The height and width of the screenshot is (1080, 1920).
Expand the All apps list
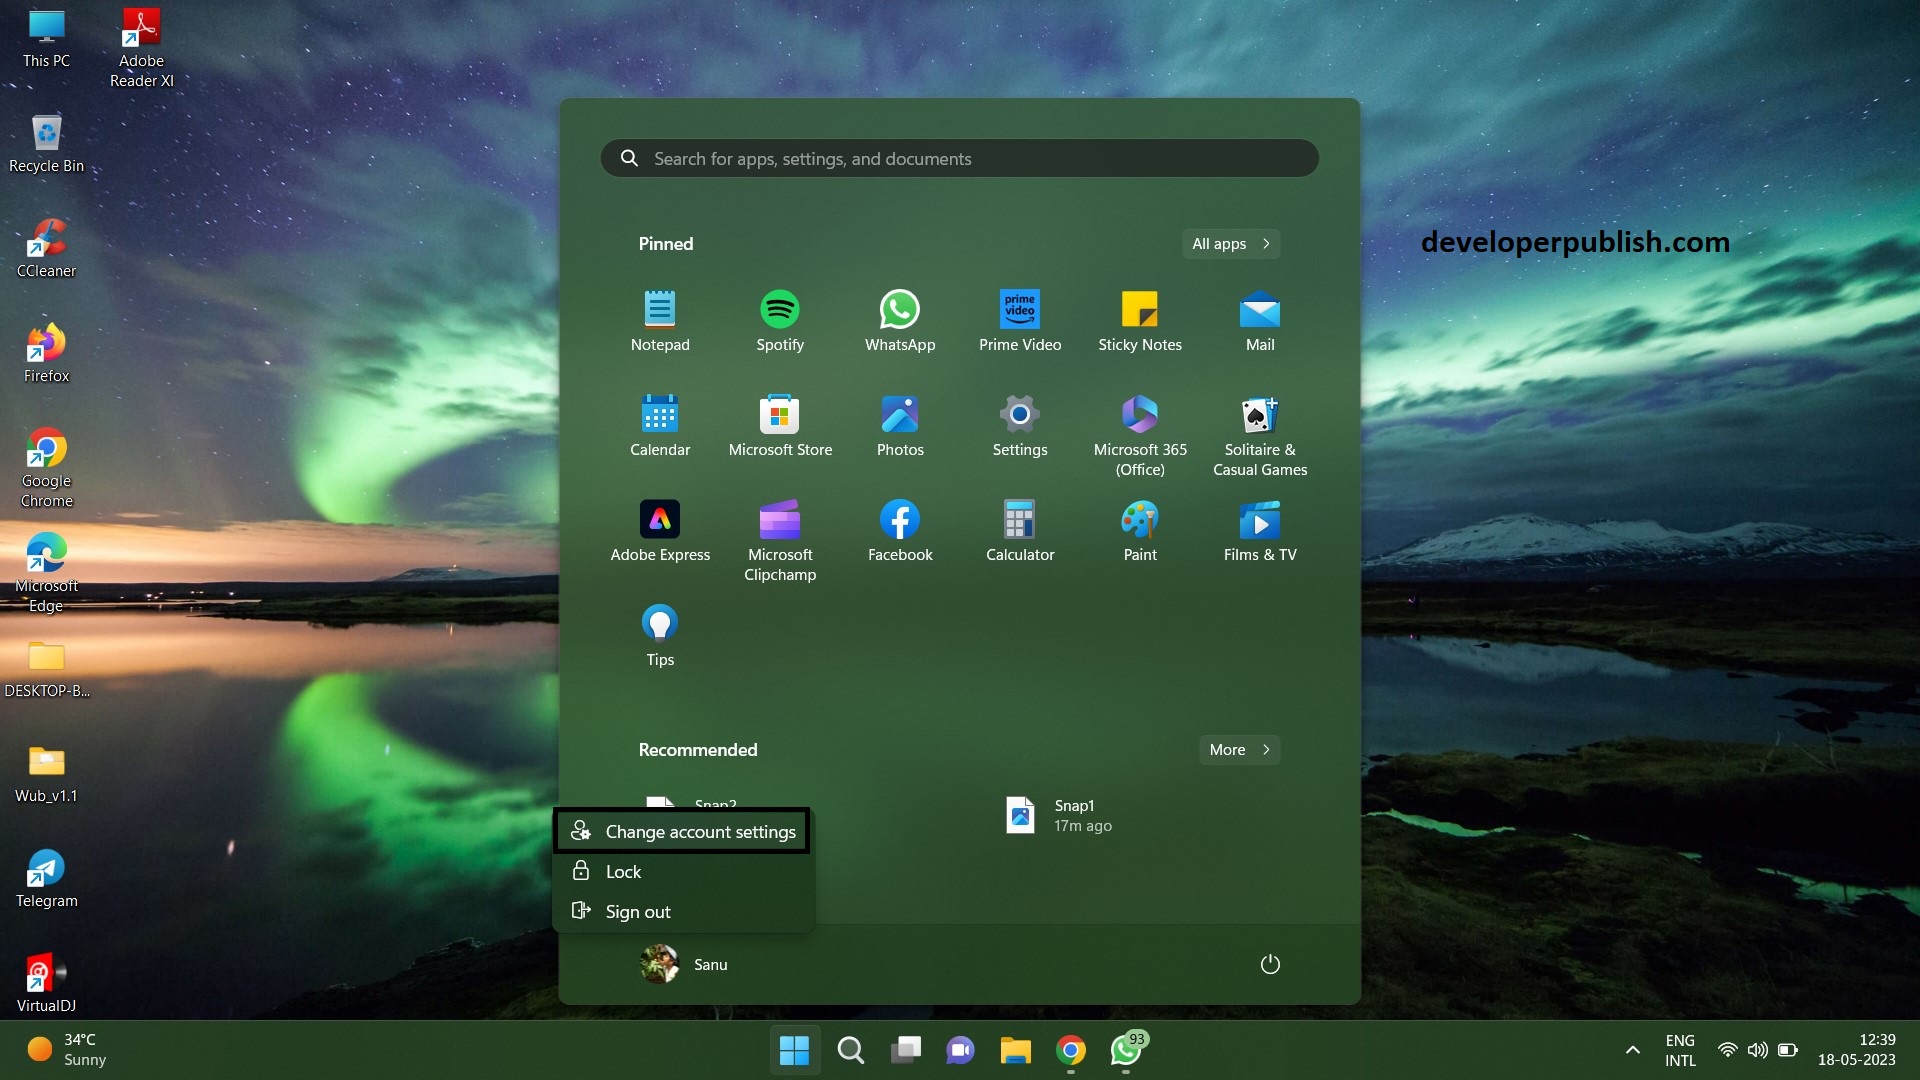[x=1229, y=243]
